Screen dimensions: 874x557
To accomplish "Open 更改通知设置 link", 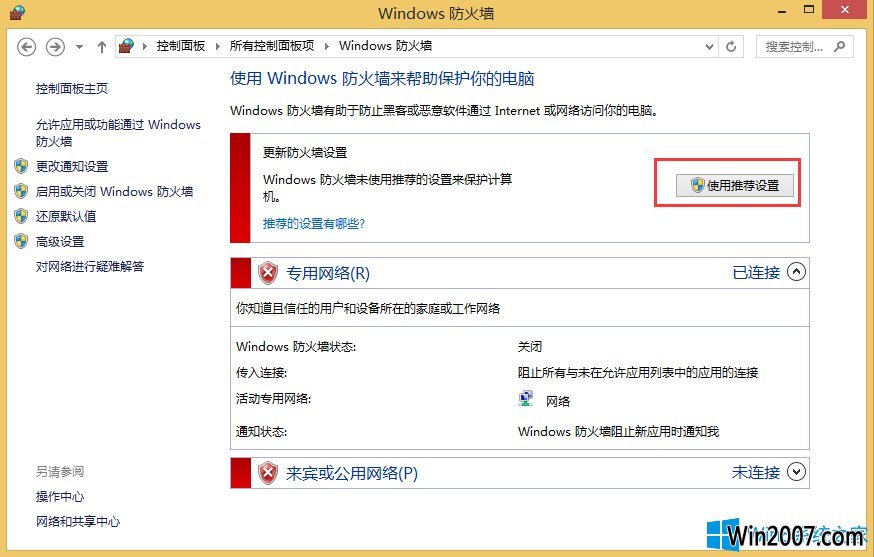I will (72, 166).
